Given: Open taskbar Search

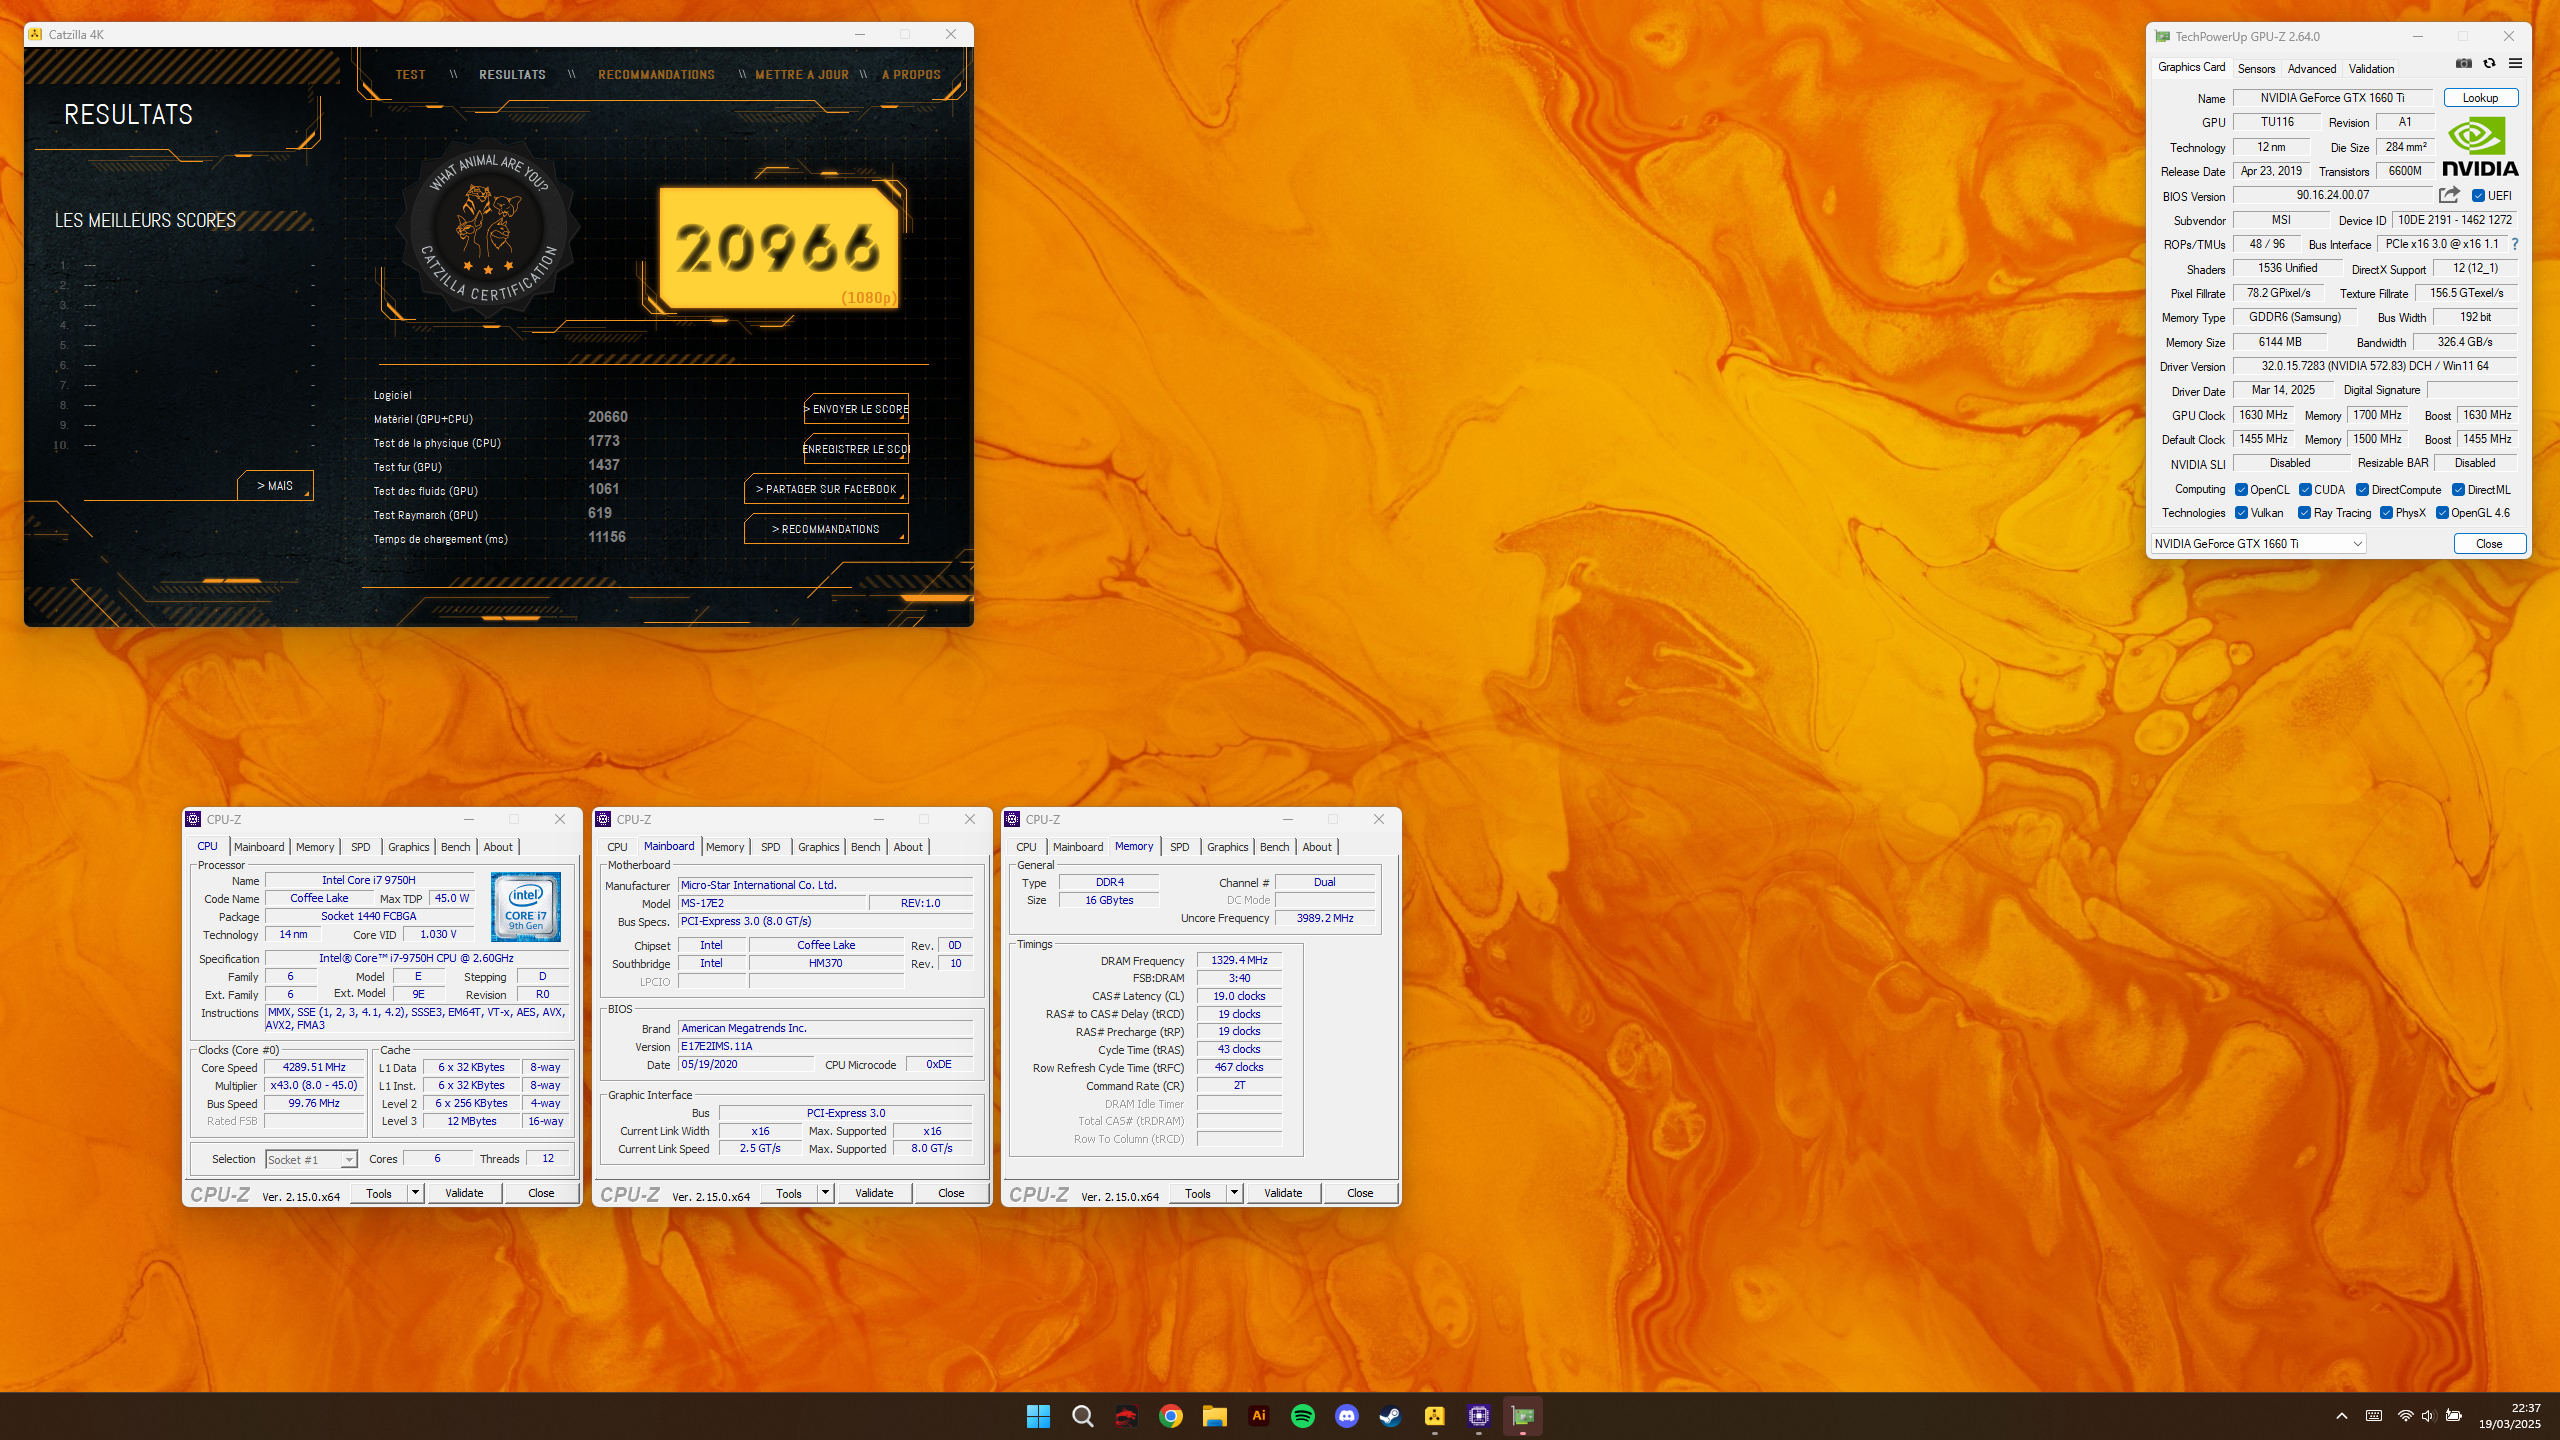Looking at the screenshot, I should point(1082,1416).
